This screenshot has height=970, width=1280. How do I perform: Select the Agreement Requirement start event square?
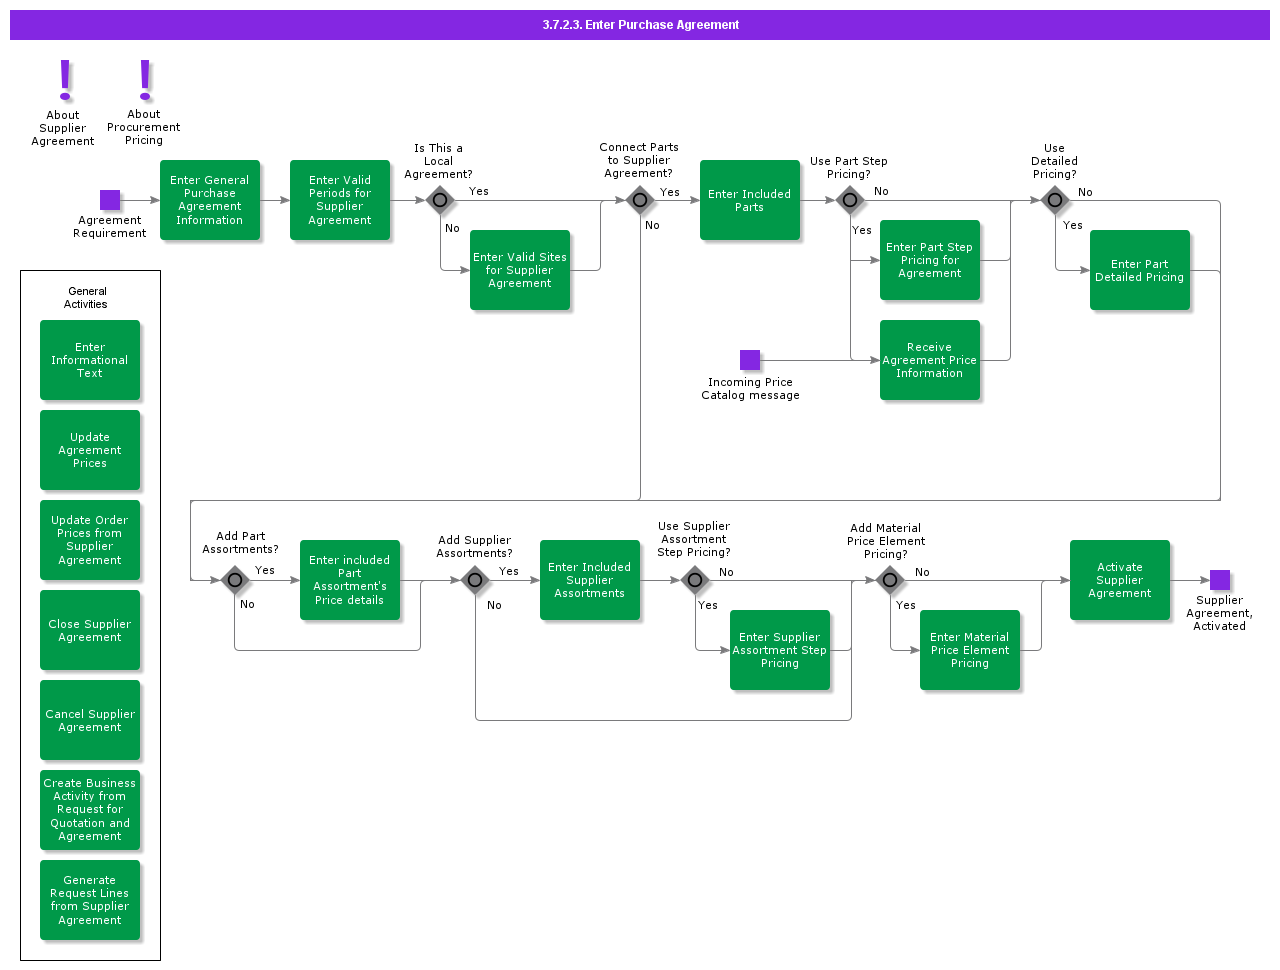pos(110,200)
